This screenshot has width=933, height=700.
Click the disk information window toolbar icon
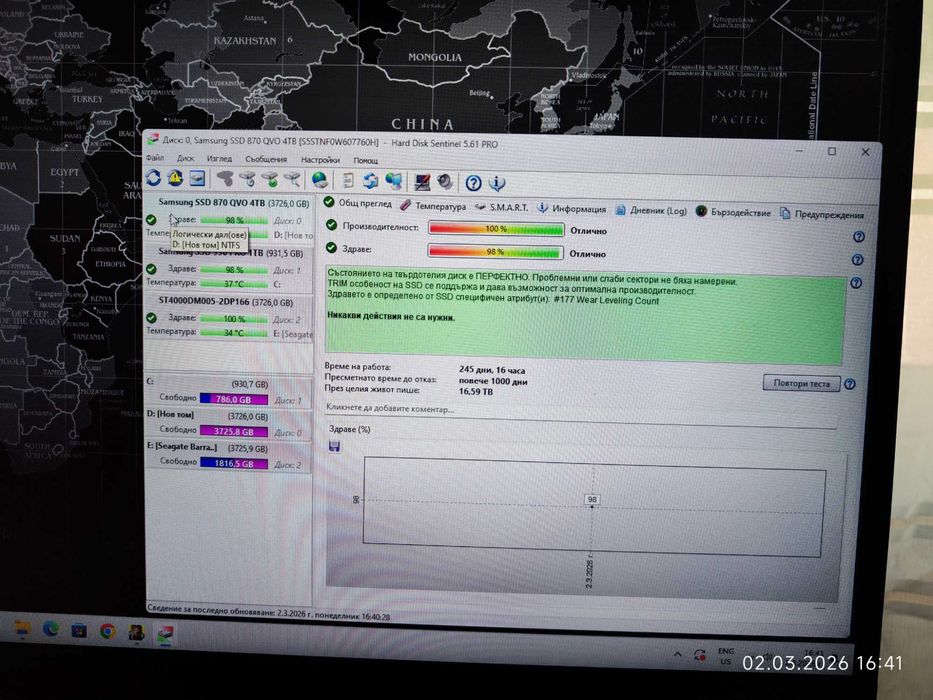tap(197, 178)
